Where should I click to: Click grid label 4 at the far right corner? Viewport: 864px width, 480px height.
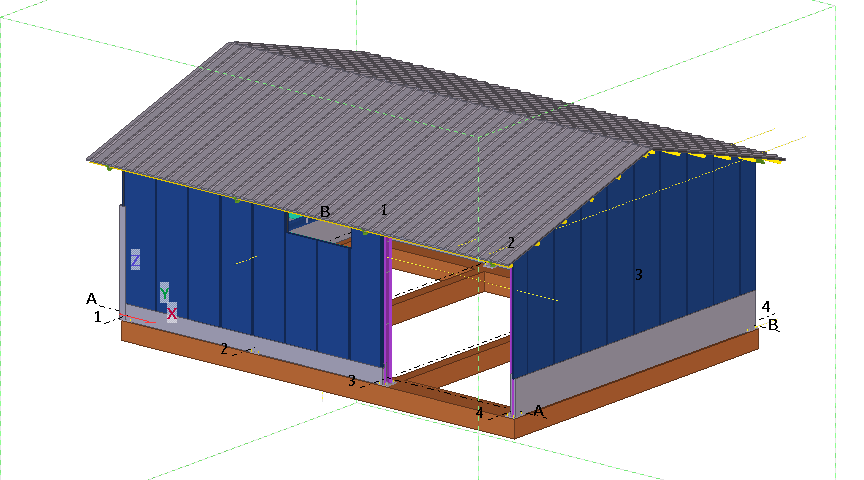point(766,307)
